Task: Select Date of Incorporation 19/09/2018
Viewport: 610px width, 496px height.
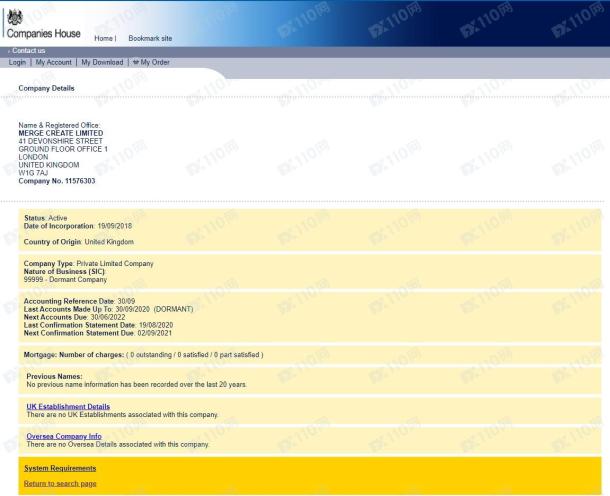Action: point(78,226)
